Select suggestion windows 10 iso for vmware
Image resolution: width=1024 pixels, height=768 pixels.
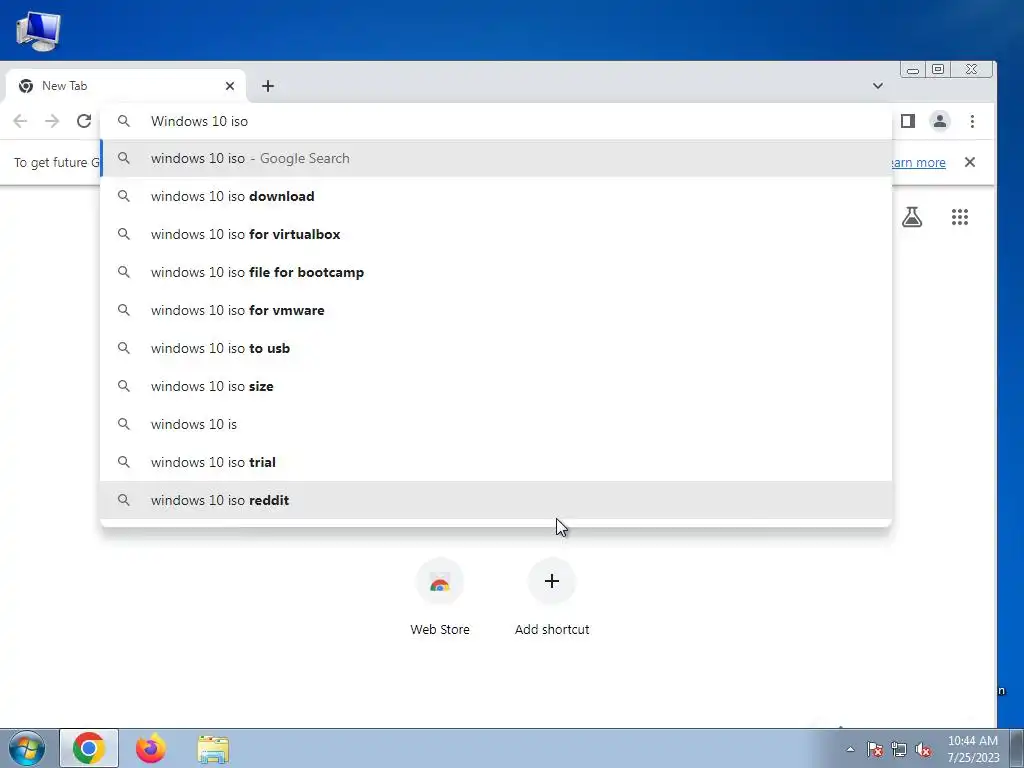click(x=496, y=310)
